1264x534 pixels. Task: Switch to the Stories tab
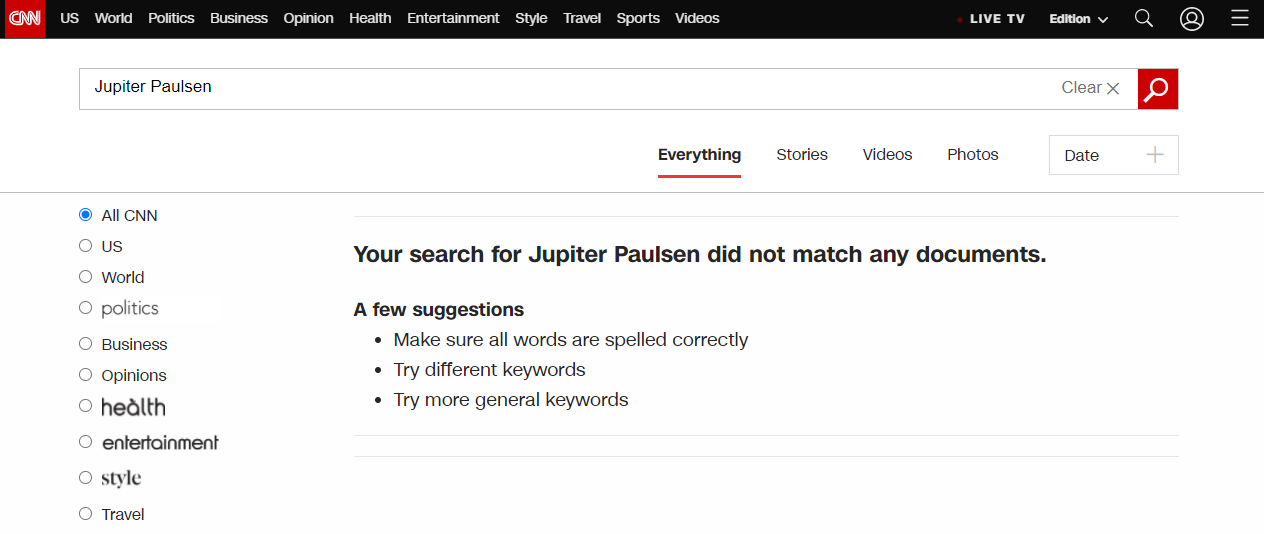802,155
